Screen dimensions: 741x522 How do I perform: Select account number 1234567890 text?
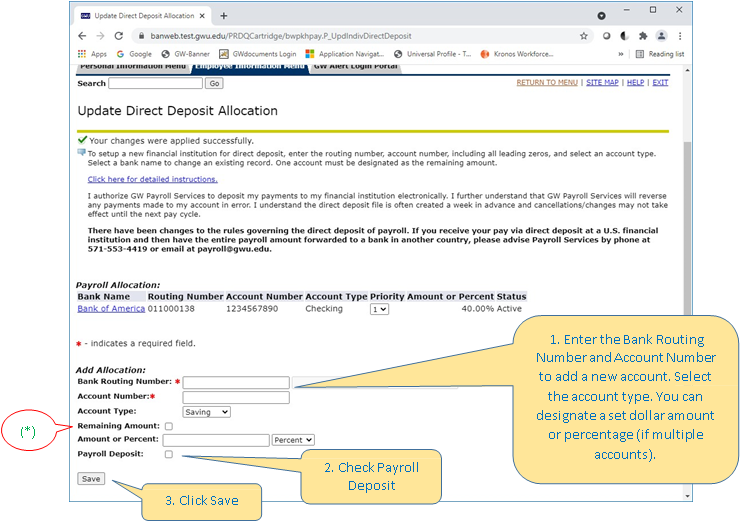click(x=252, y=308)
